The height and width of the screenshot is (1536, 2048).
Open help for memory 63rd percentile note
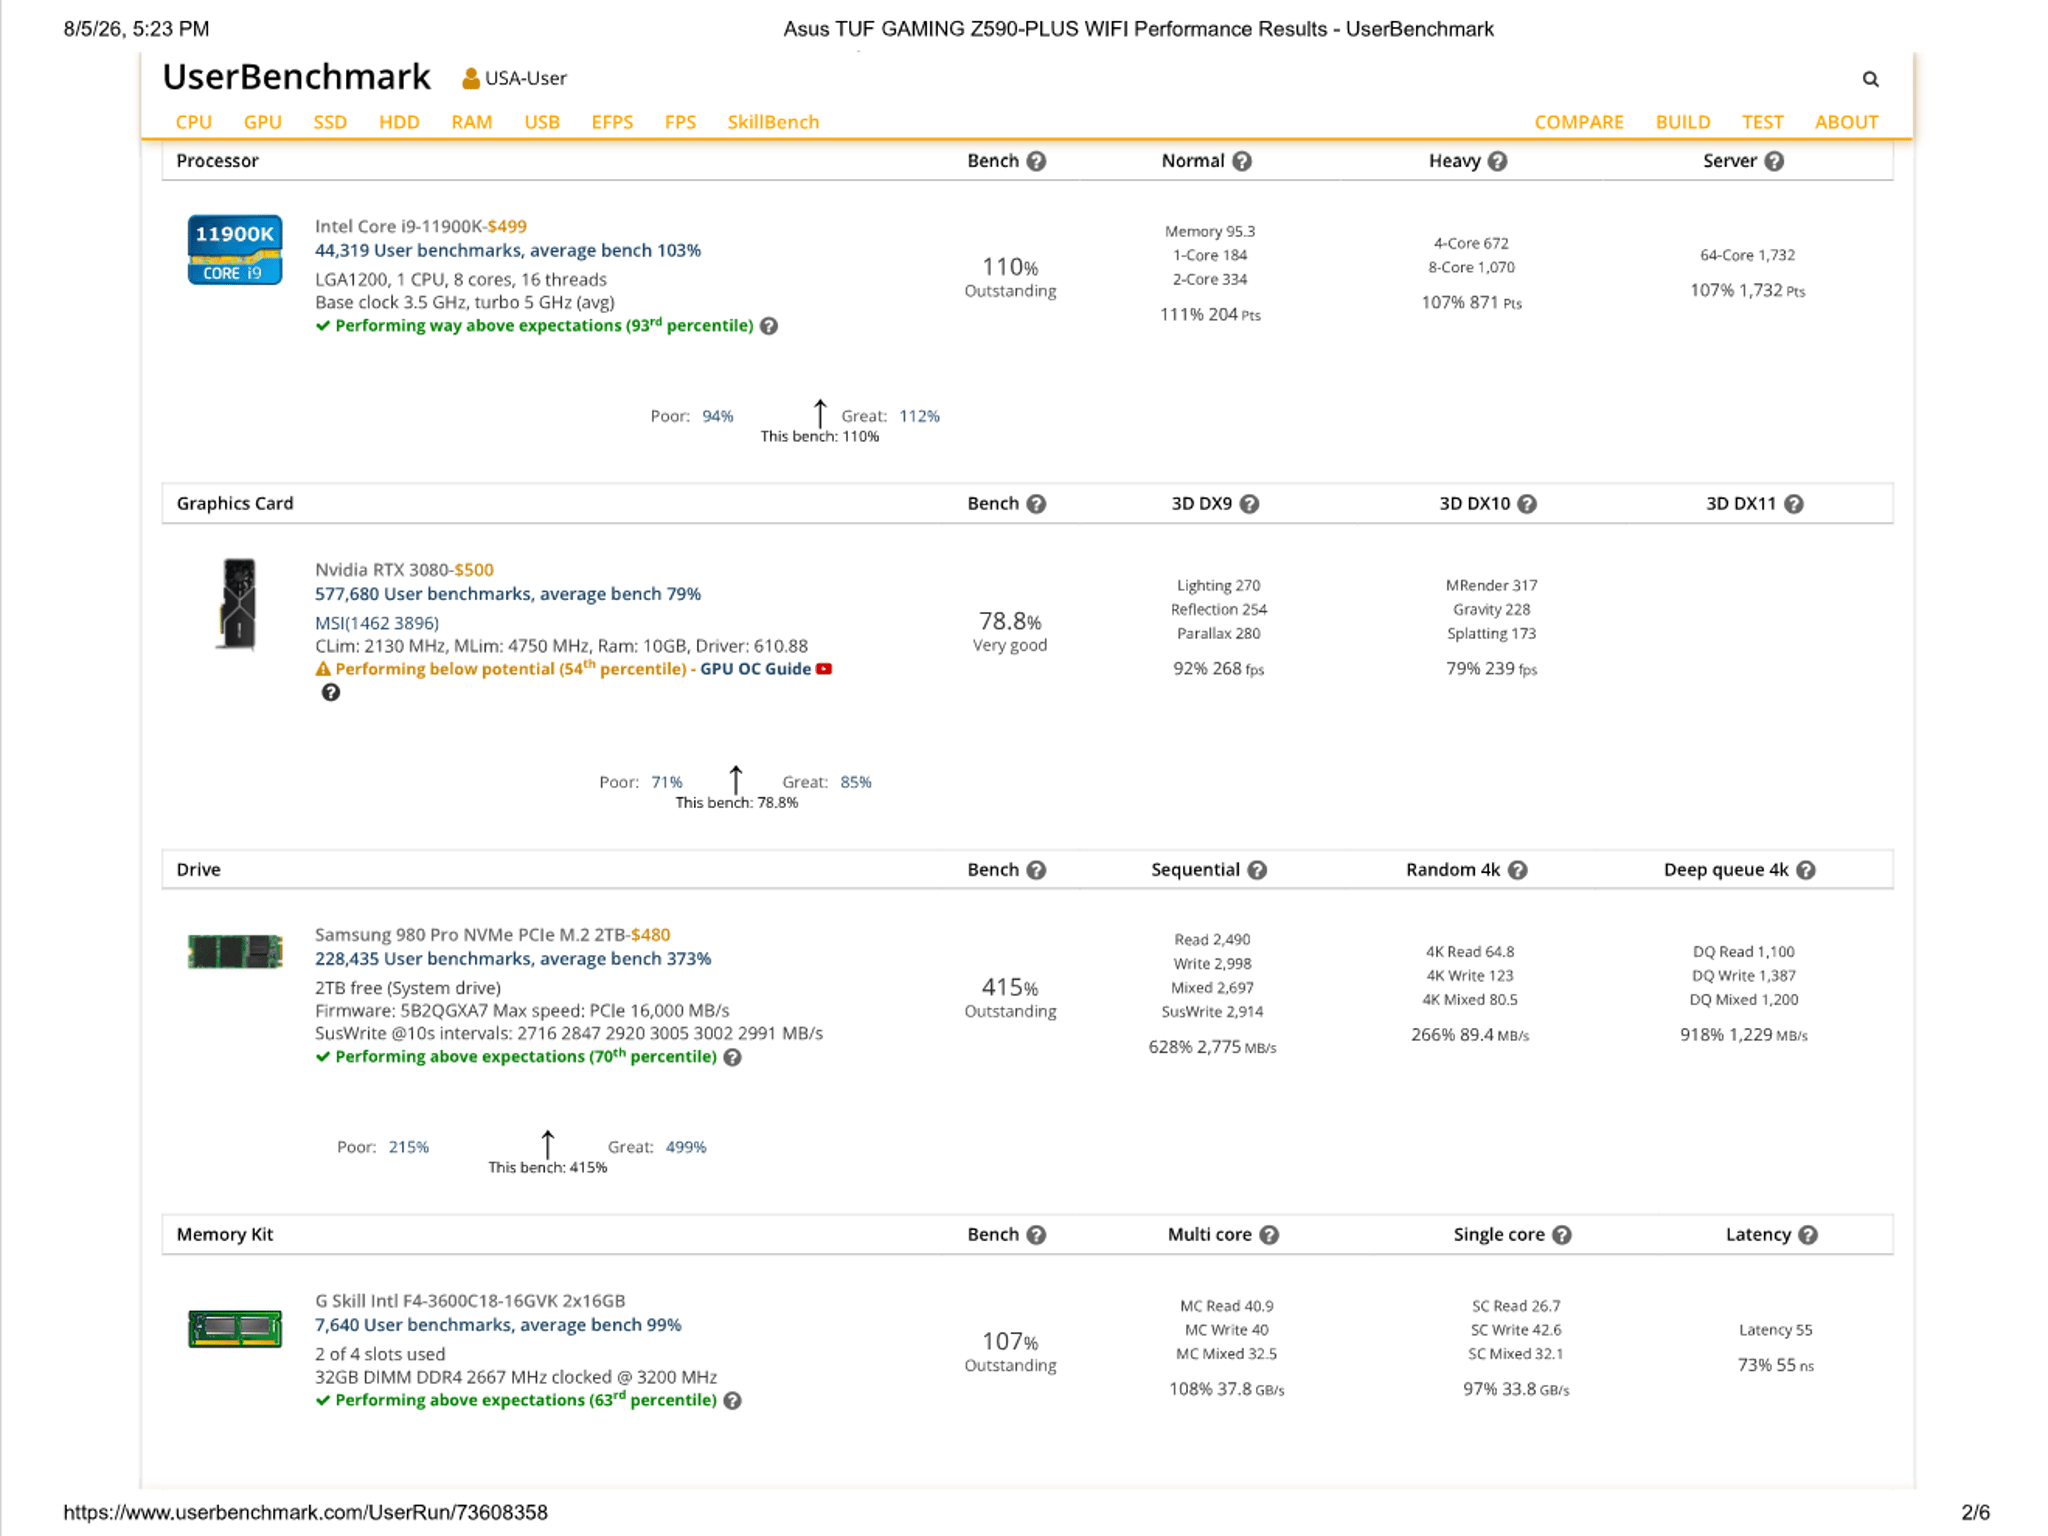(x=733, y=1401)
